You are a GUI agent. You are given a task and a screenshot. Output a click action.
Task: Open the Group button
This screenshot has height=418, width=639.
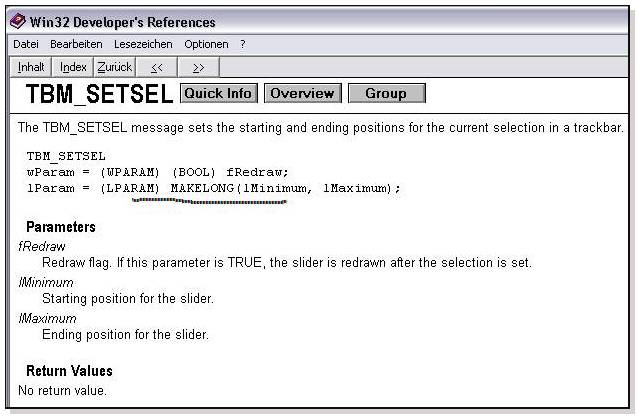(386, 93)
